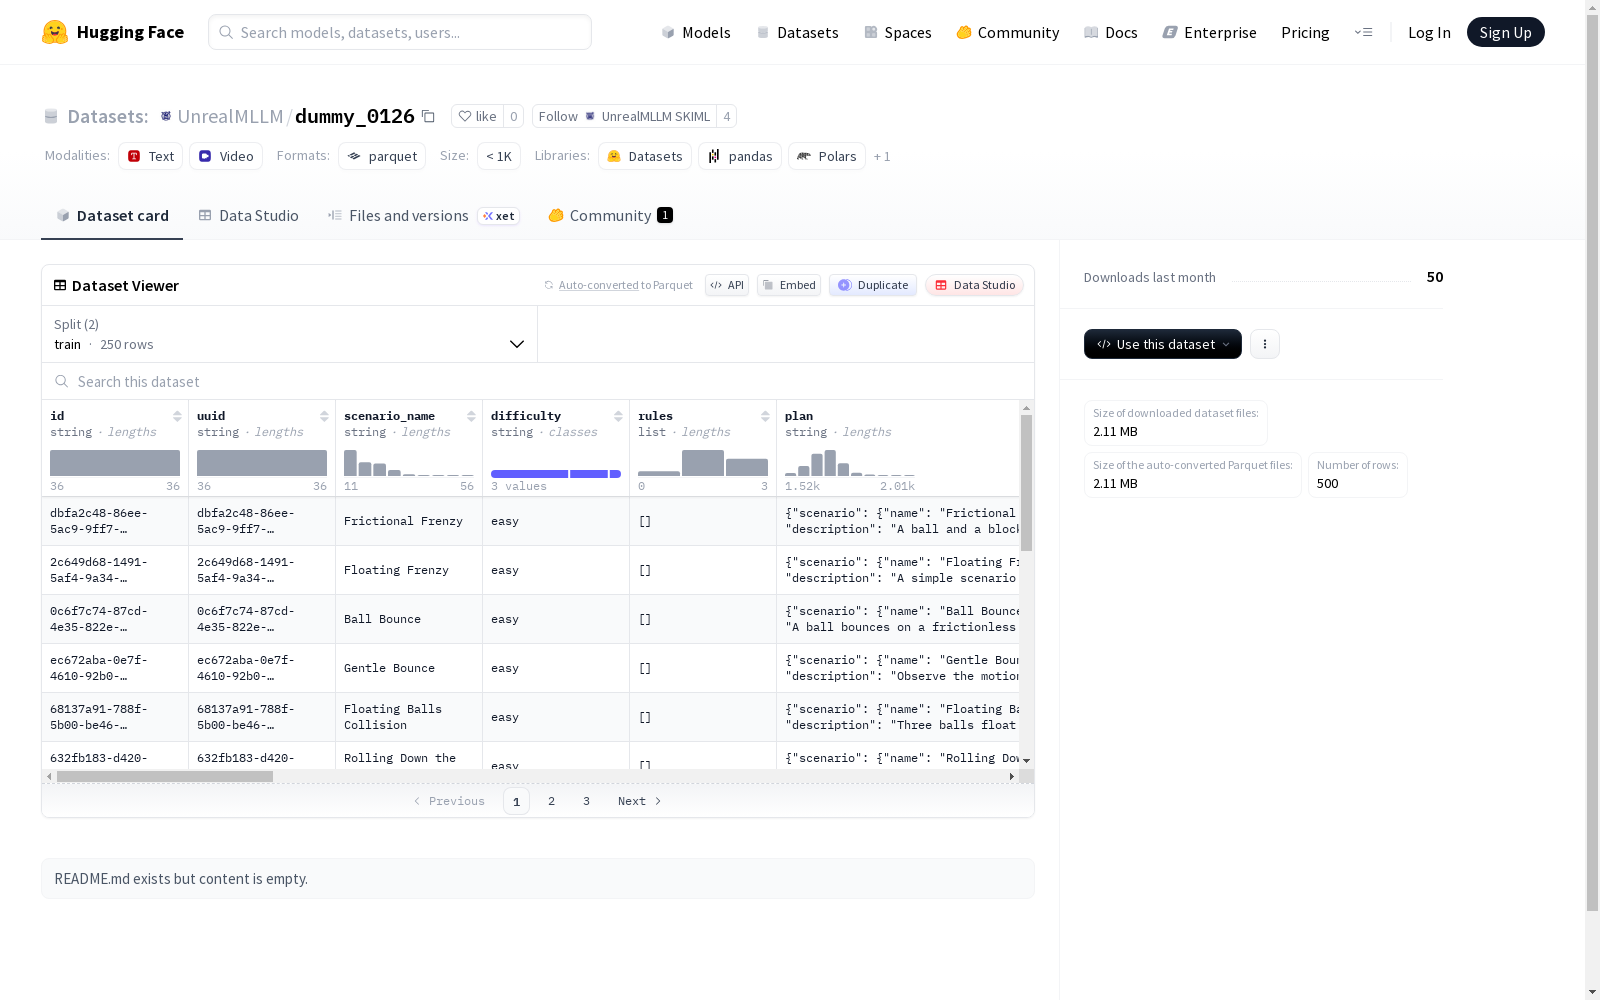
Task: Open Datasets in the top navigation
Action: (x=797, y=32)
